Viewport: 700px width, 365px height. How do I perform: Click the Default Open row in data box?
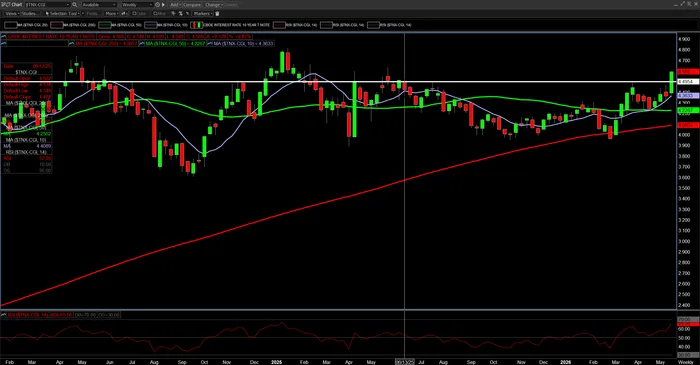click(27, 78)
